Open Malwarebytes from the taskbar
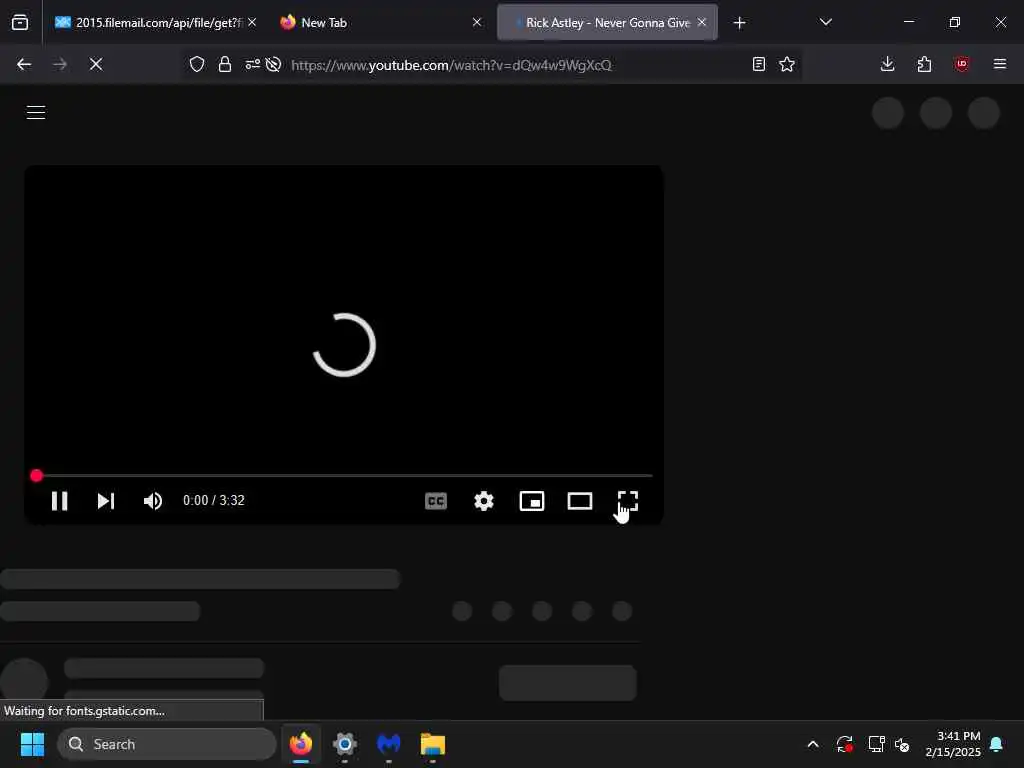Screen dimensions: 1024x768 click(389, 744)
